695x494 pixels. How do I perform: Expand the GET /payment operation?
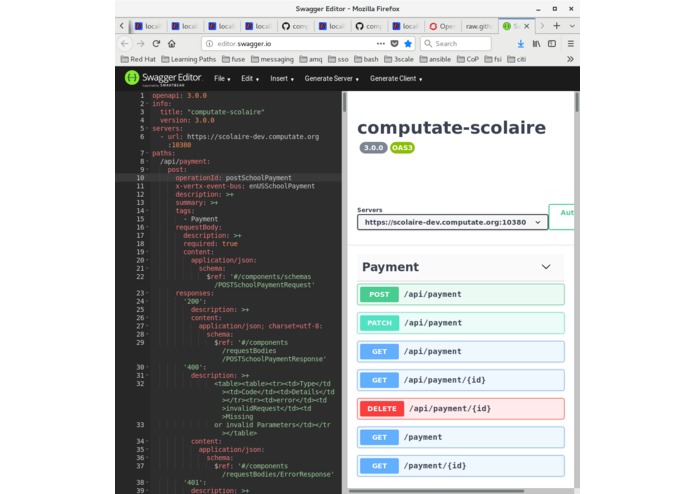[461, 437]
